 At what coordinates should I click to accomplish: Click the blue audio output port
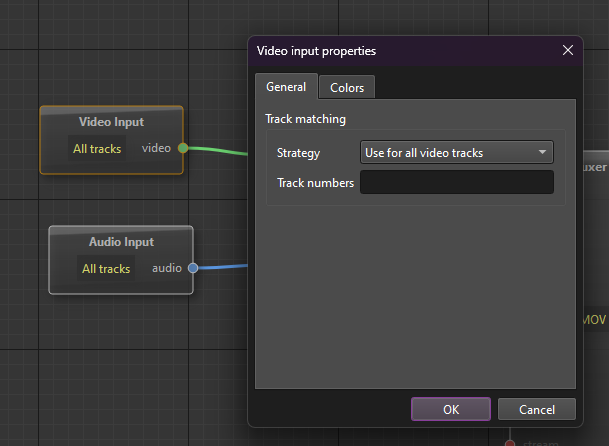pyautogui.click(x=193, y=268)
